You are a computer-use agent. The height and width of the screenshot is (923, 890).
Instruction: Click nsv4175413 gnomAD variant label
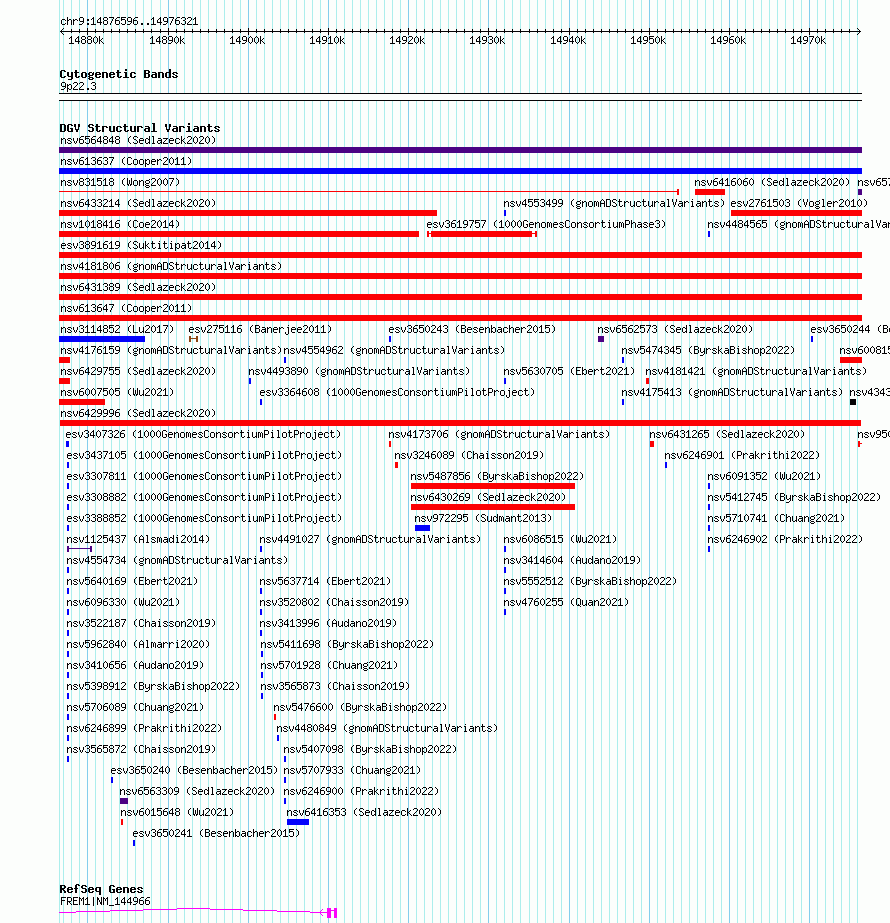(732, 393)
